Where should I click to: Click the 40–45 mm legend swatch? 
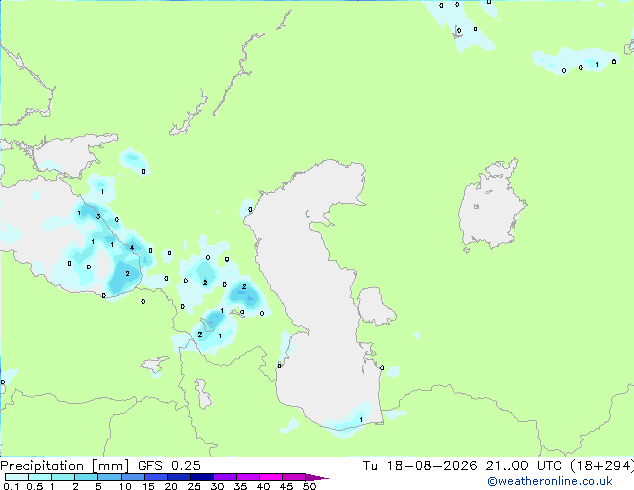271,477
